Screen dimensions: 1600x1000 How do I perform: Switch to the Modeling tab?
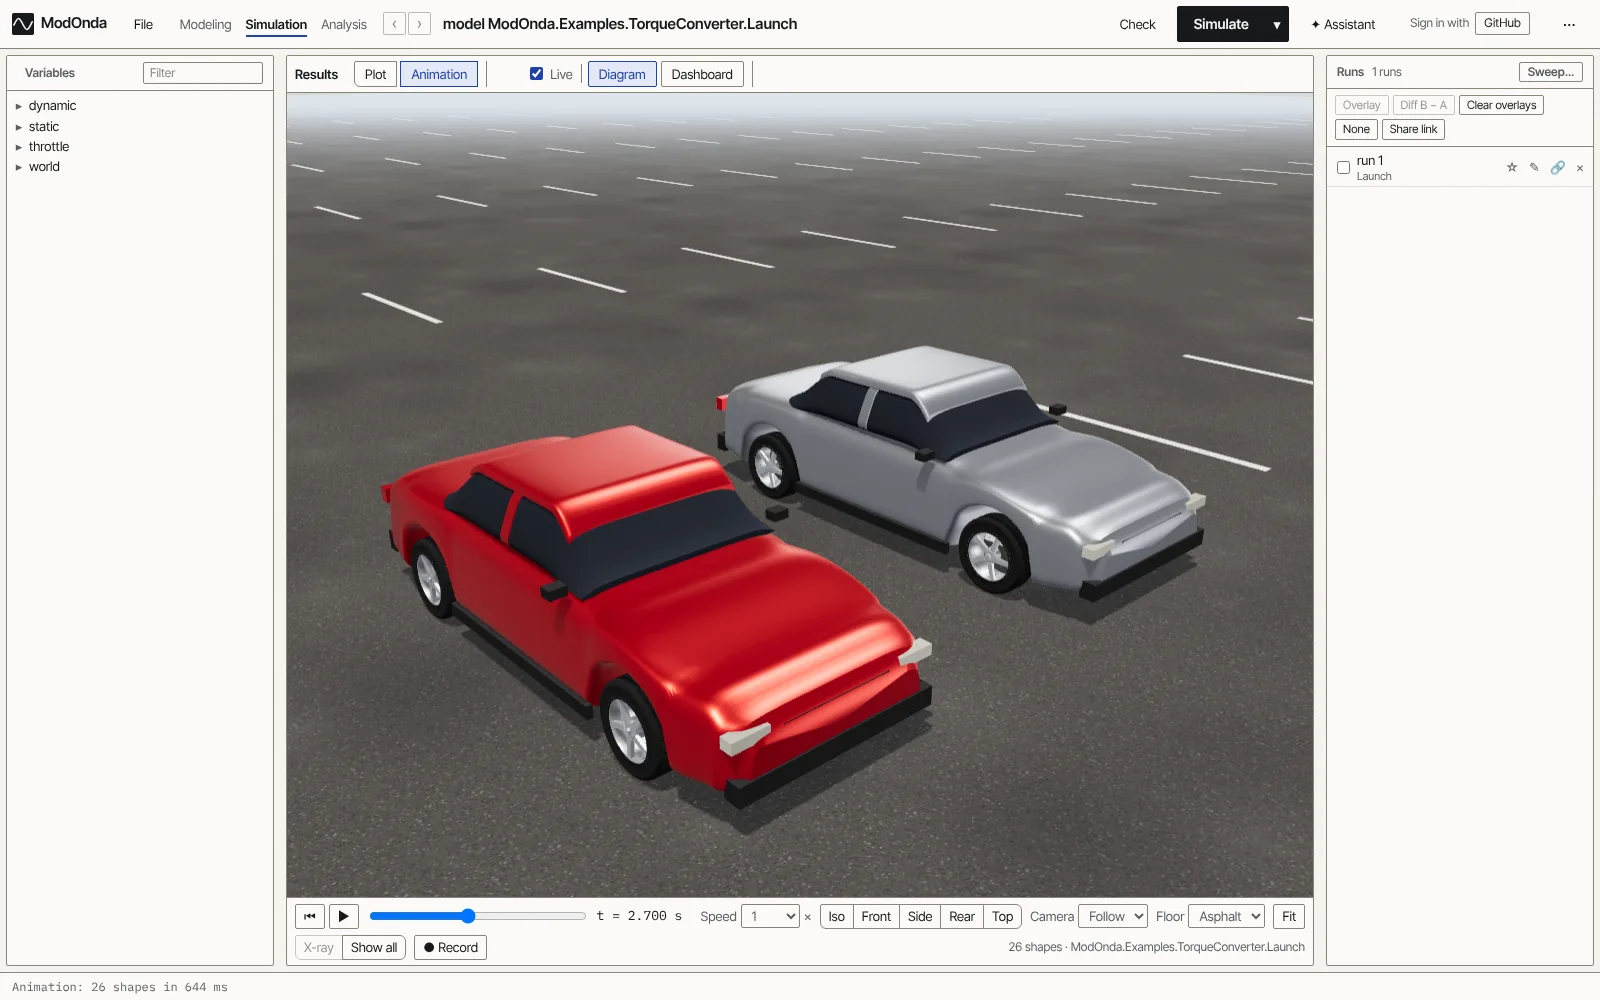[x=205, y=24]
